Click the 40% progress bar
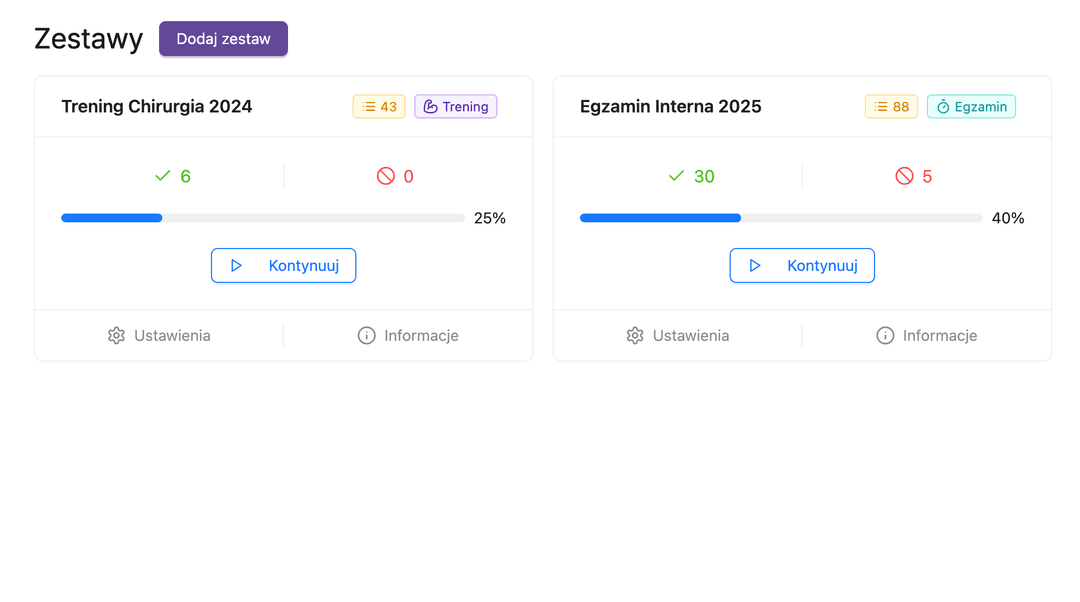The image size is (1080, 602). 781,218
